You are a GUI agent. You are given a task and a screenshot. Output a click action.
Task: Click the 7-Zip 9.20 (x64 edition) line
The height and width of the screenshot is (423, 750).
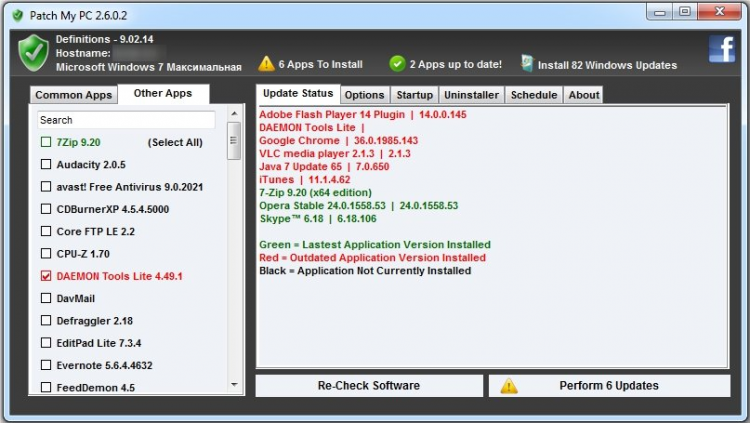click(x=315, y=192)
